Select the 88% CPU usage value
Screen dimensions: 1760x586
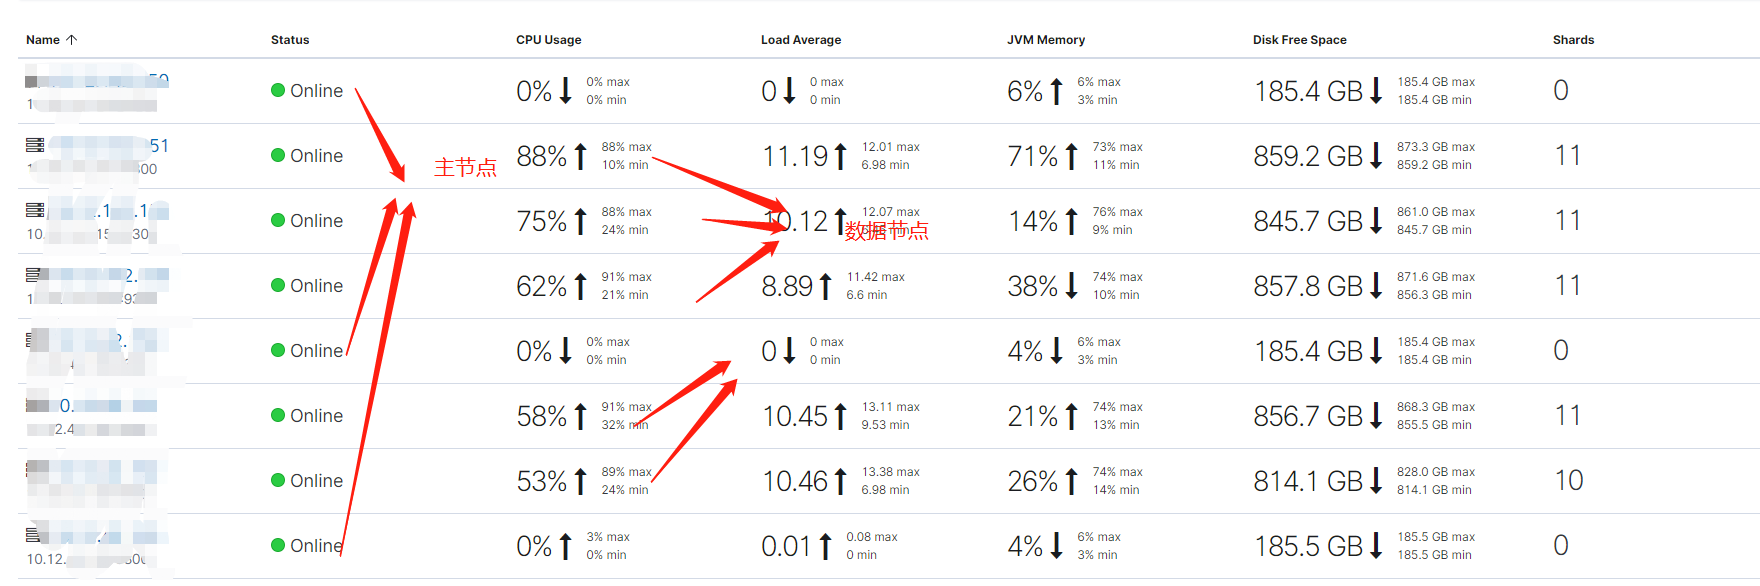(x=542, y=156)
